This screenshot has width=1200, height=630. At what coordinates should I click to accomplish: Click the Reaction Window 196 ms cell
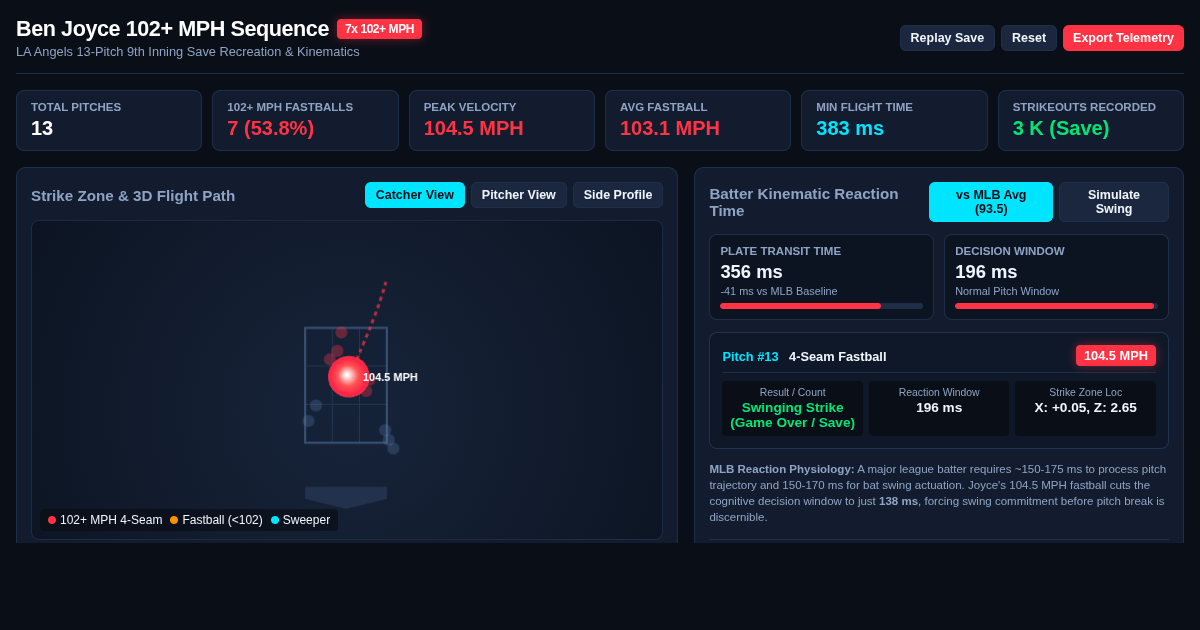tap(939, 408)
